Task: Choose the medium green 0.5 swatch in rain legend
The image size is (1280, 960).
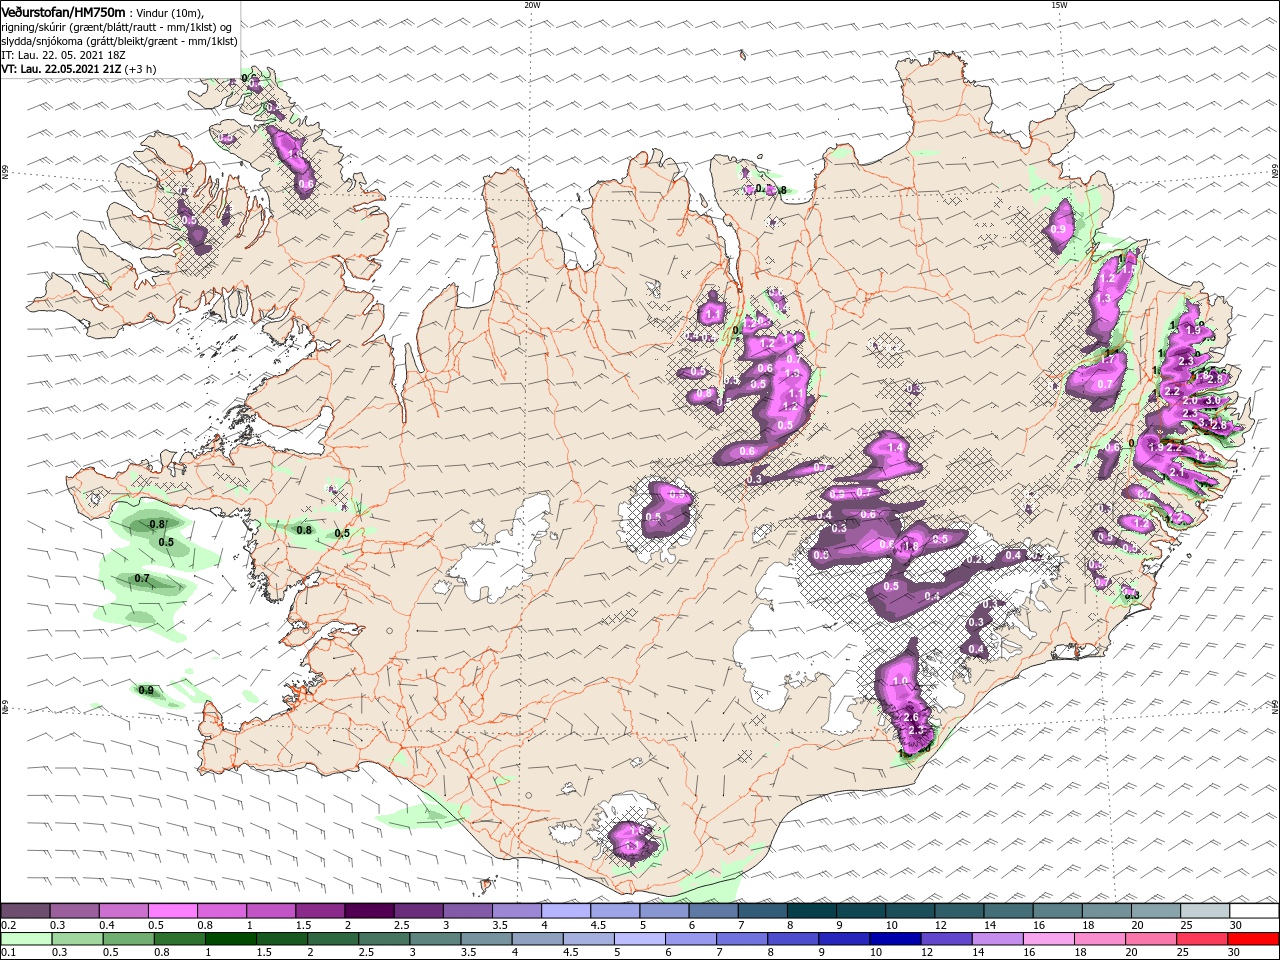Action: click(x=128, y=939)
